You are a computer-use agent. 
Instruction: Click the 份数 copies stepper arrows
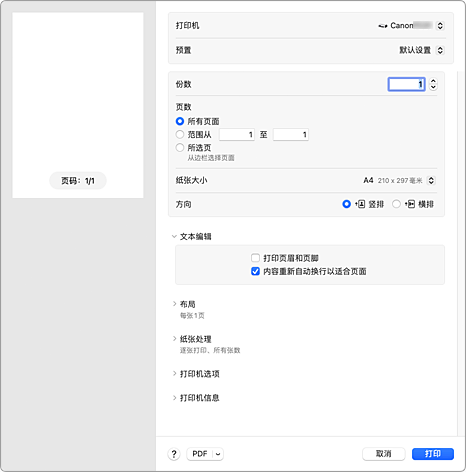coord(433,84)
